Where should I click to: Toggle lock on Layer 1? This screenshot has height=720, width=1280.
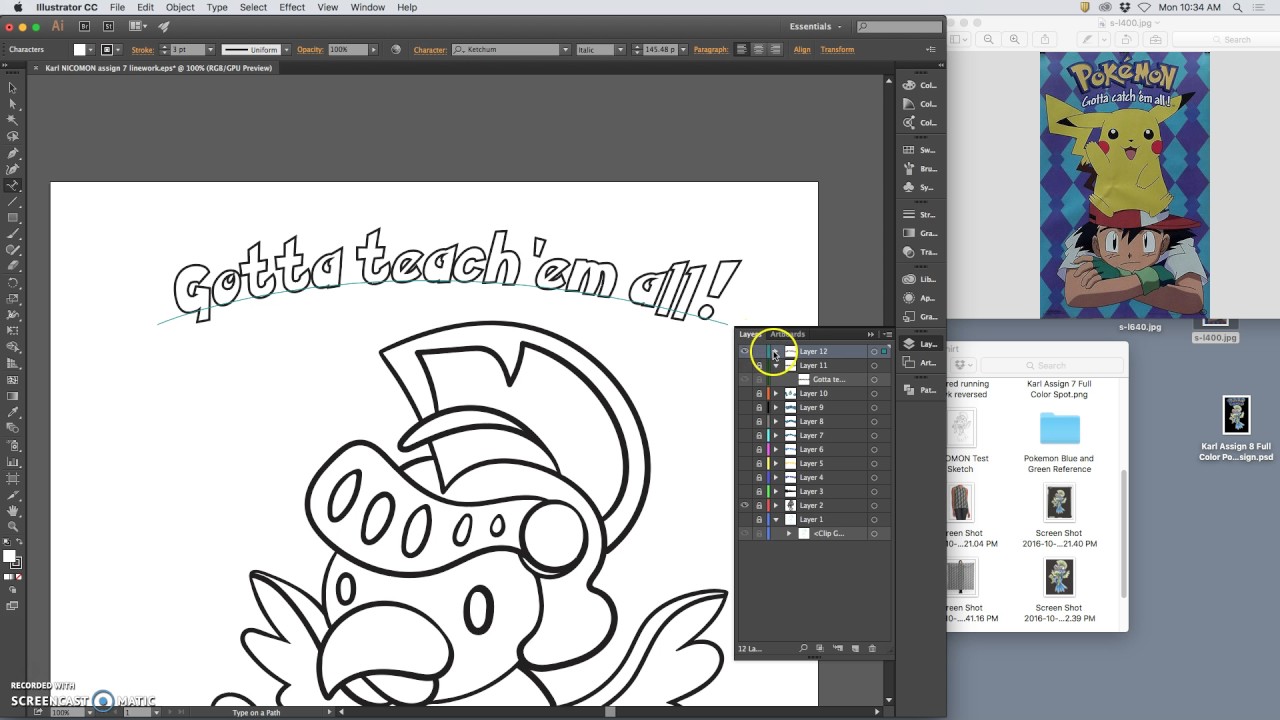[x=758, y=520]
